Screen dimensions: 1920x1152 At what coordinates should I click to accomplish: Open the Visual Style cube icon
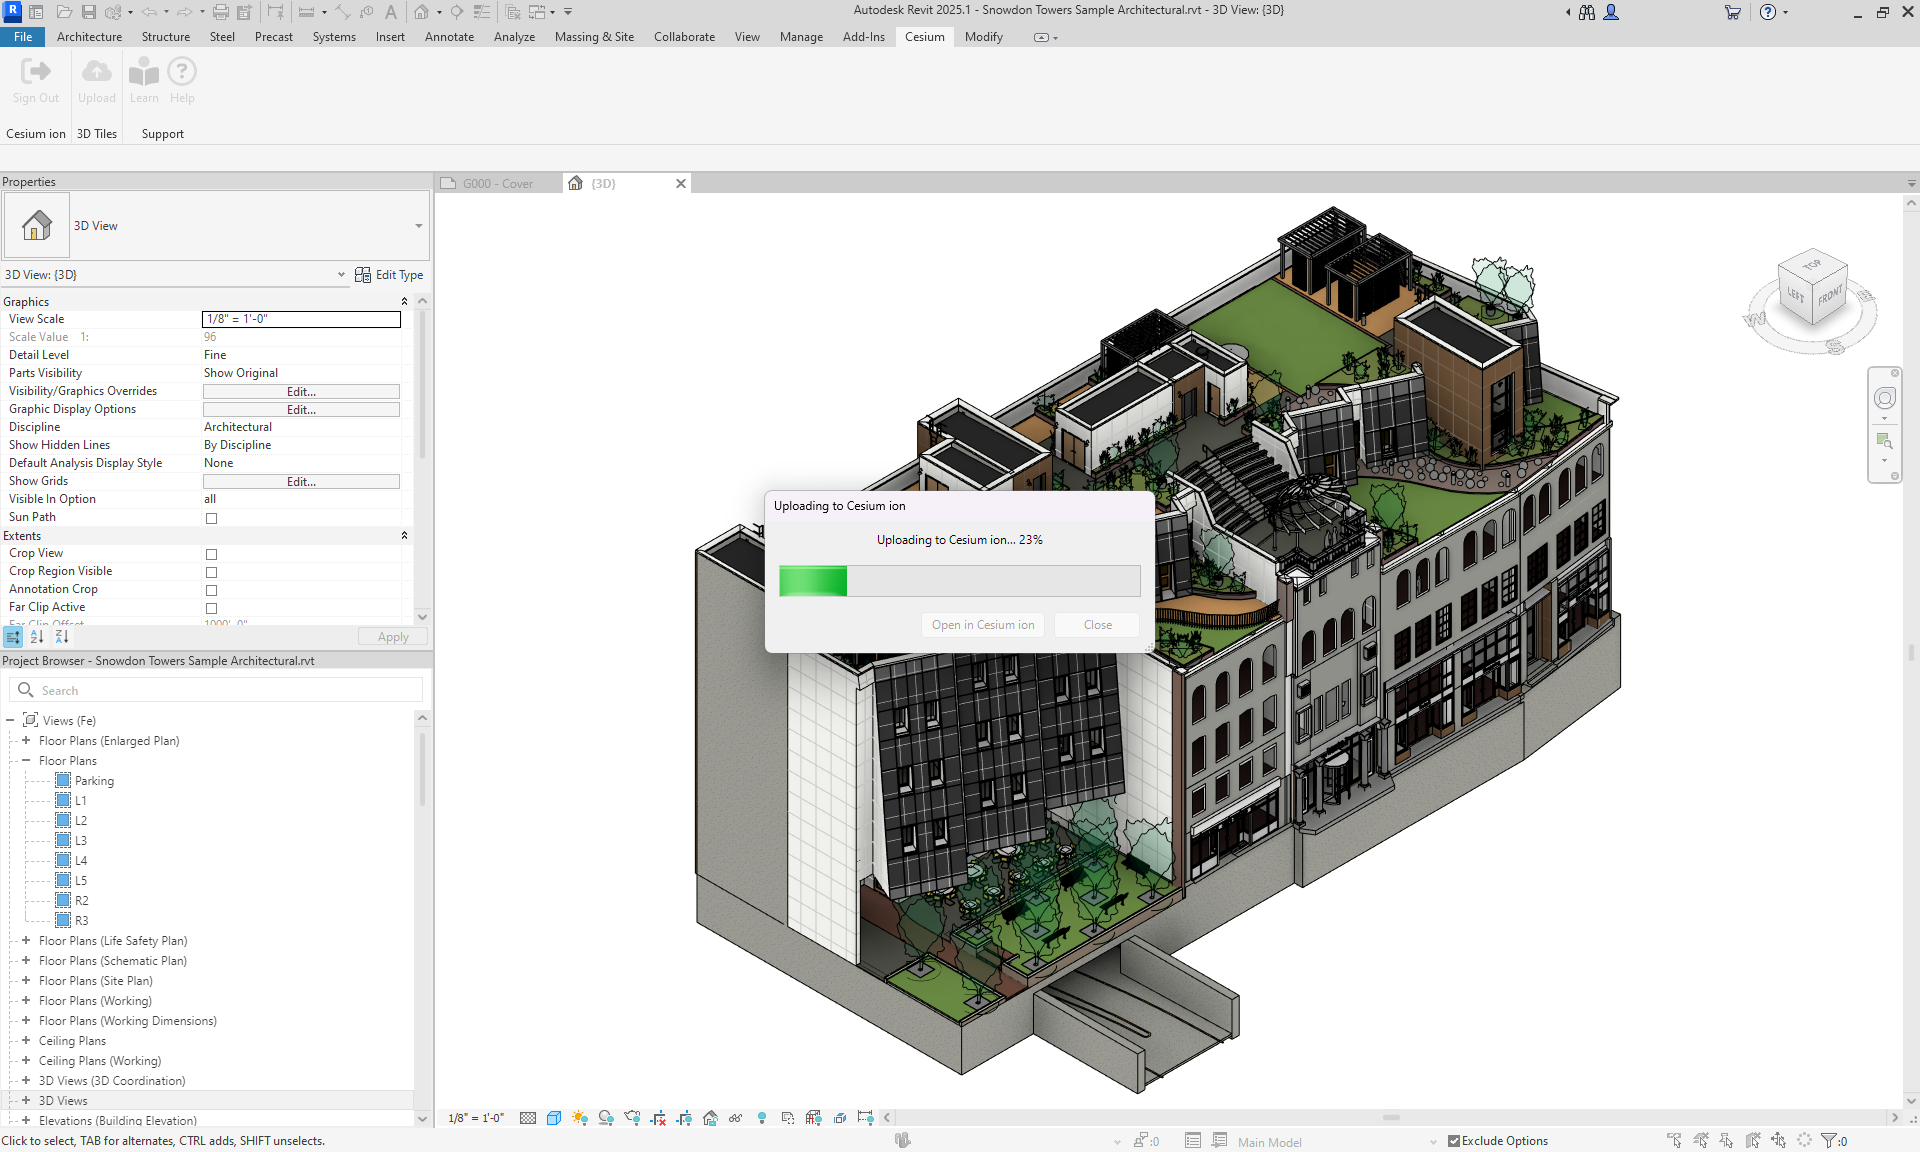[554, 1118]
